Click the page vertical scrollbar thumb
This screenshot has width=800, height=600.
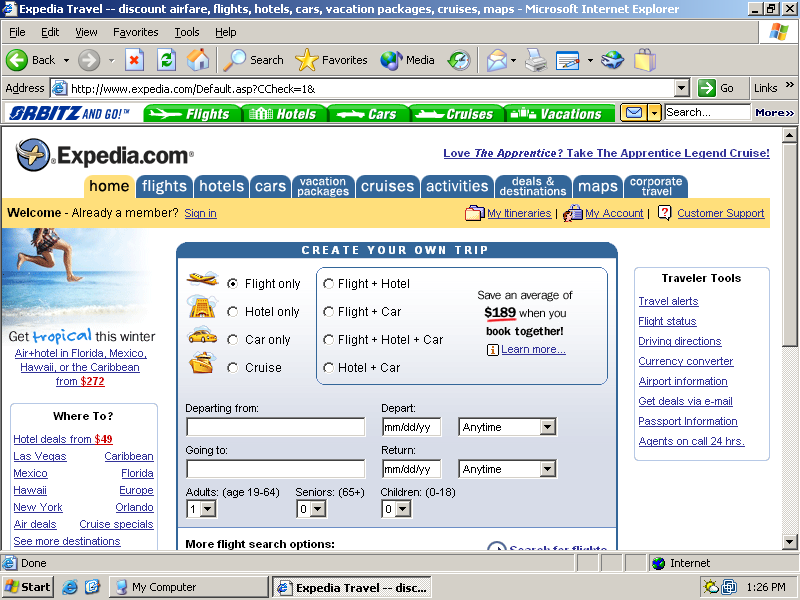[789, 245]
